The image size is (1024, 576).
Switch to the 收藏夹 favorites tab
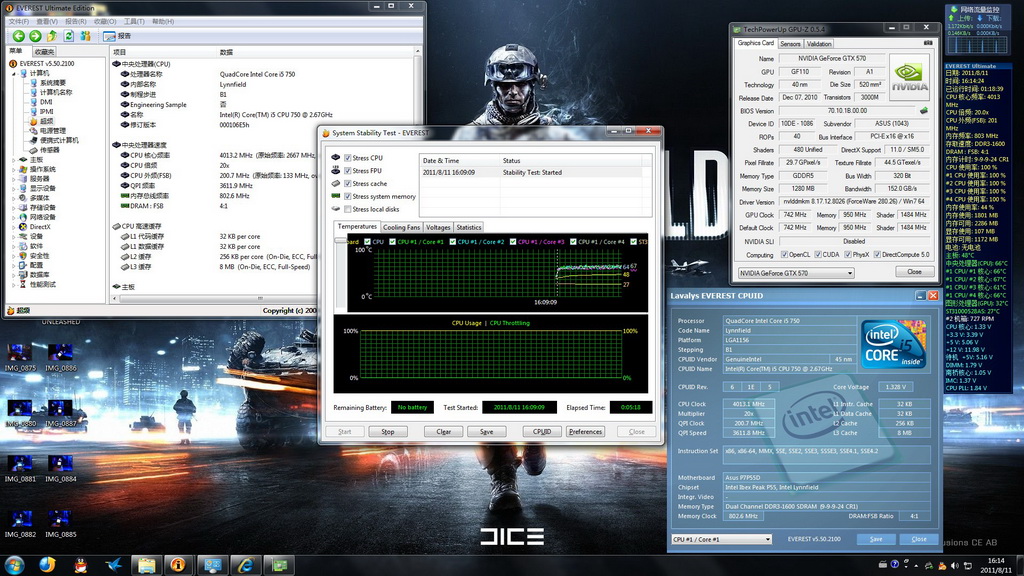tap(44, 52)
